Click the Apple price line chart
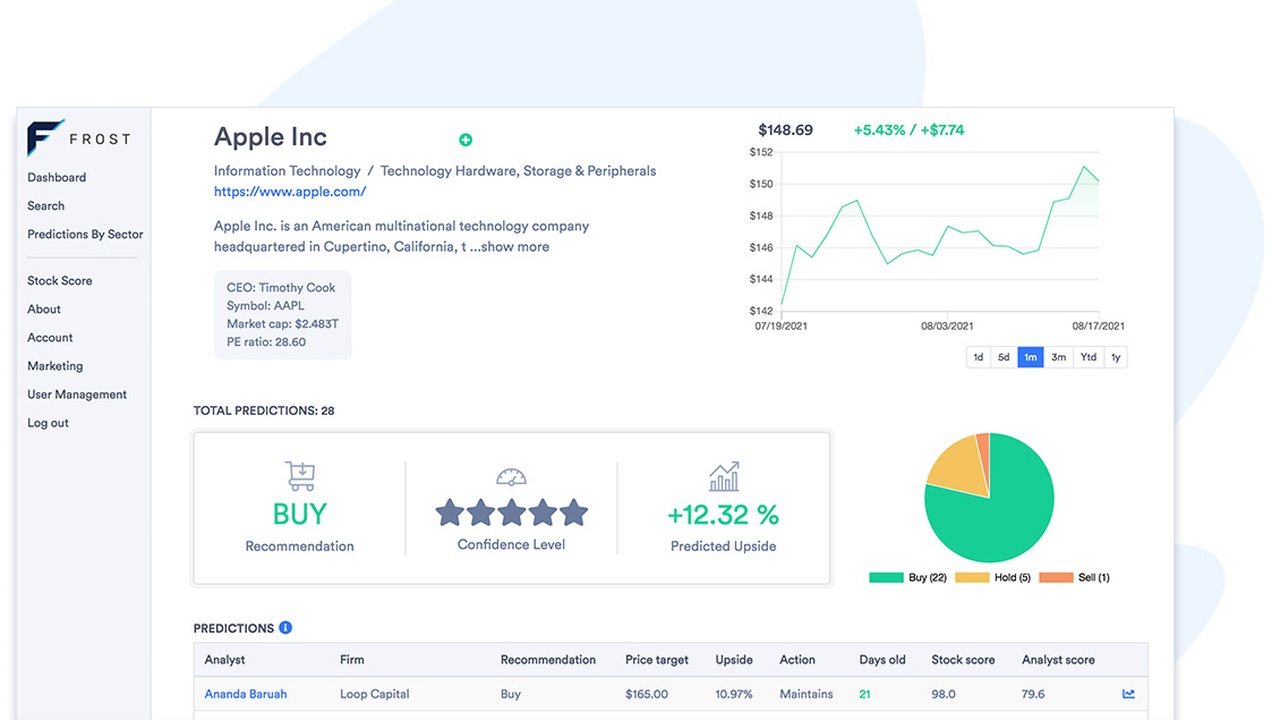 click(x=940, y=235)
